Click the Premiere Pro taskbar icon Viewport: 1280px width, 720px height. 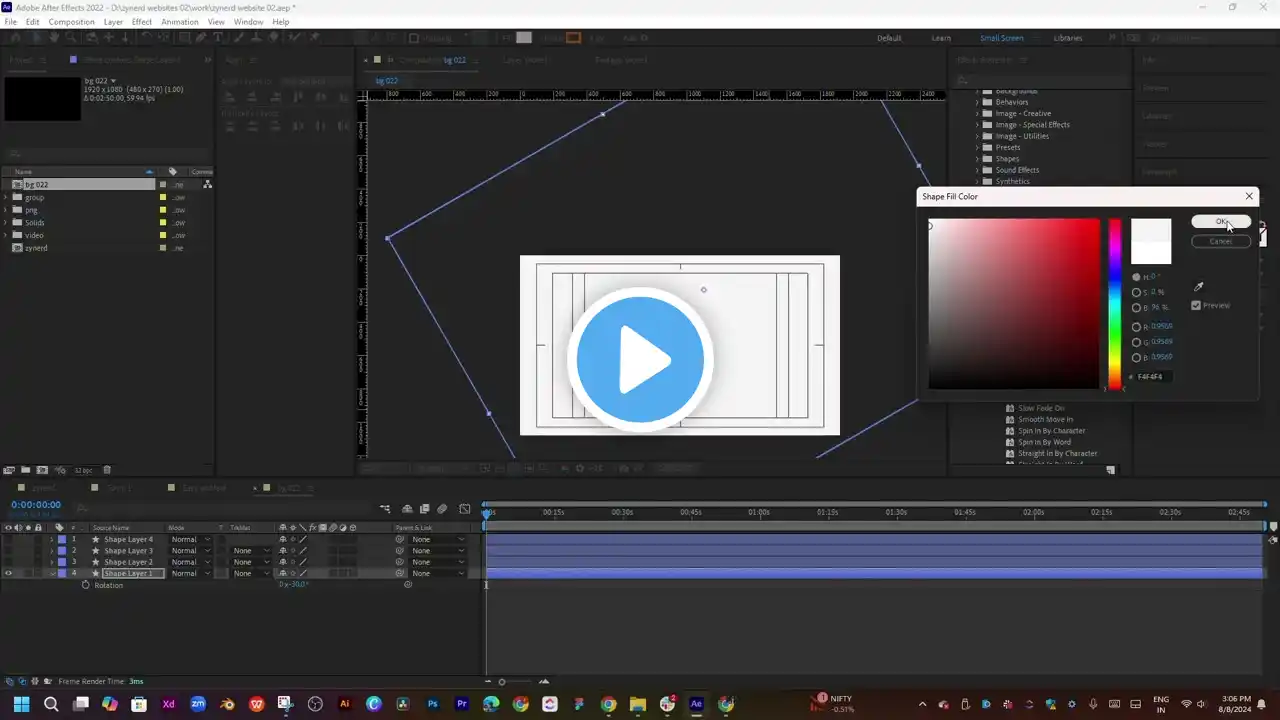point(462,704)
